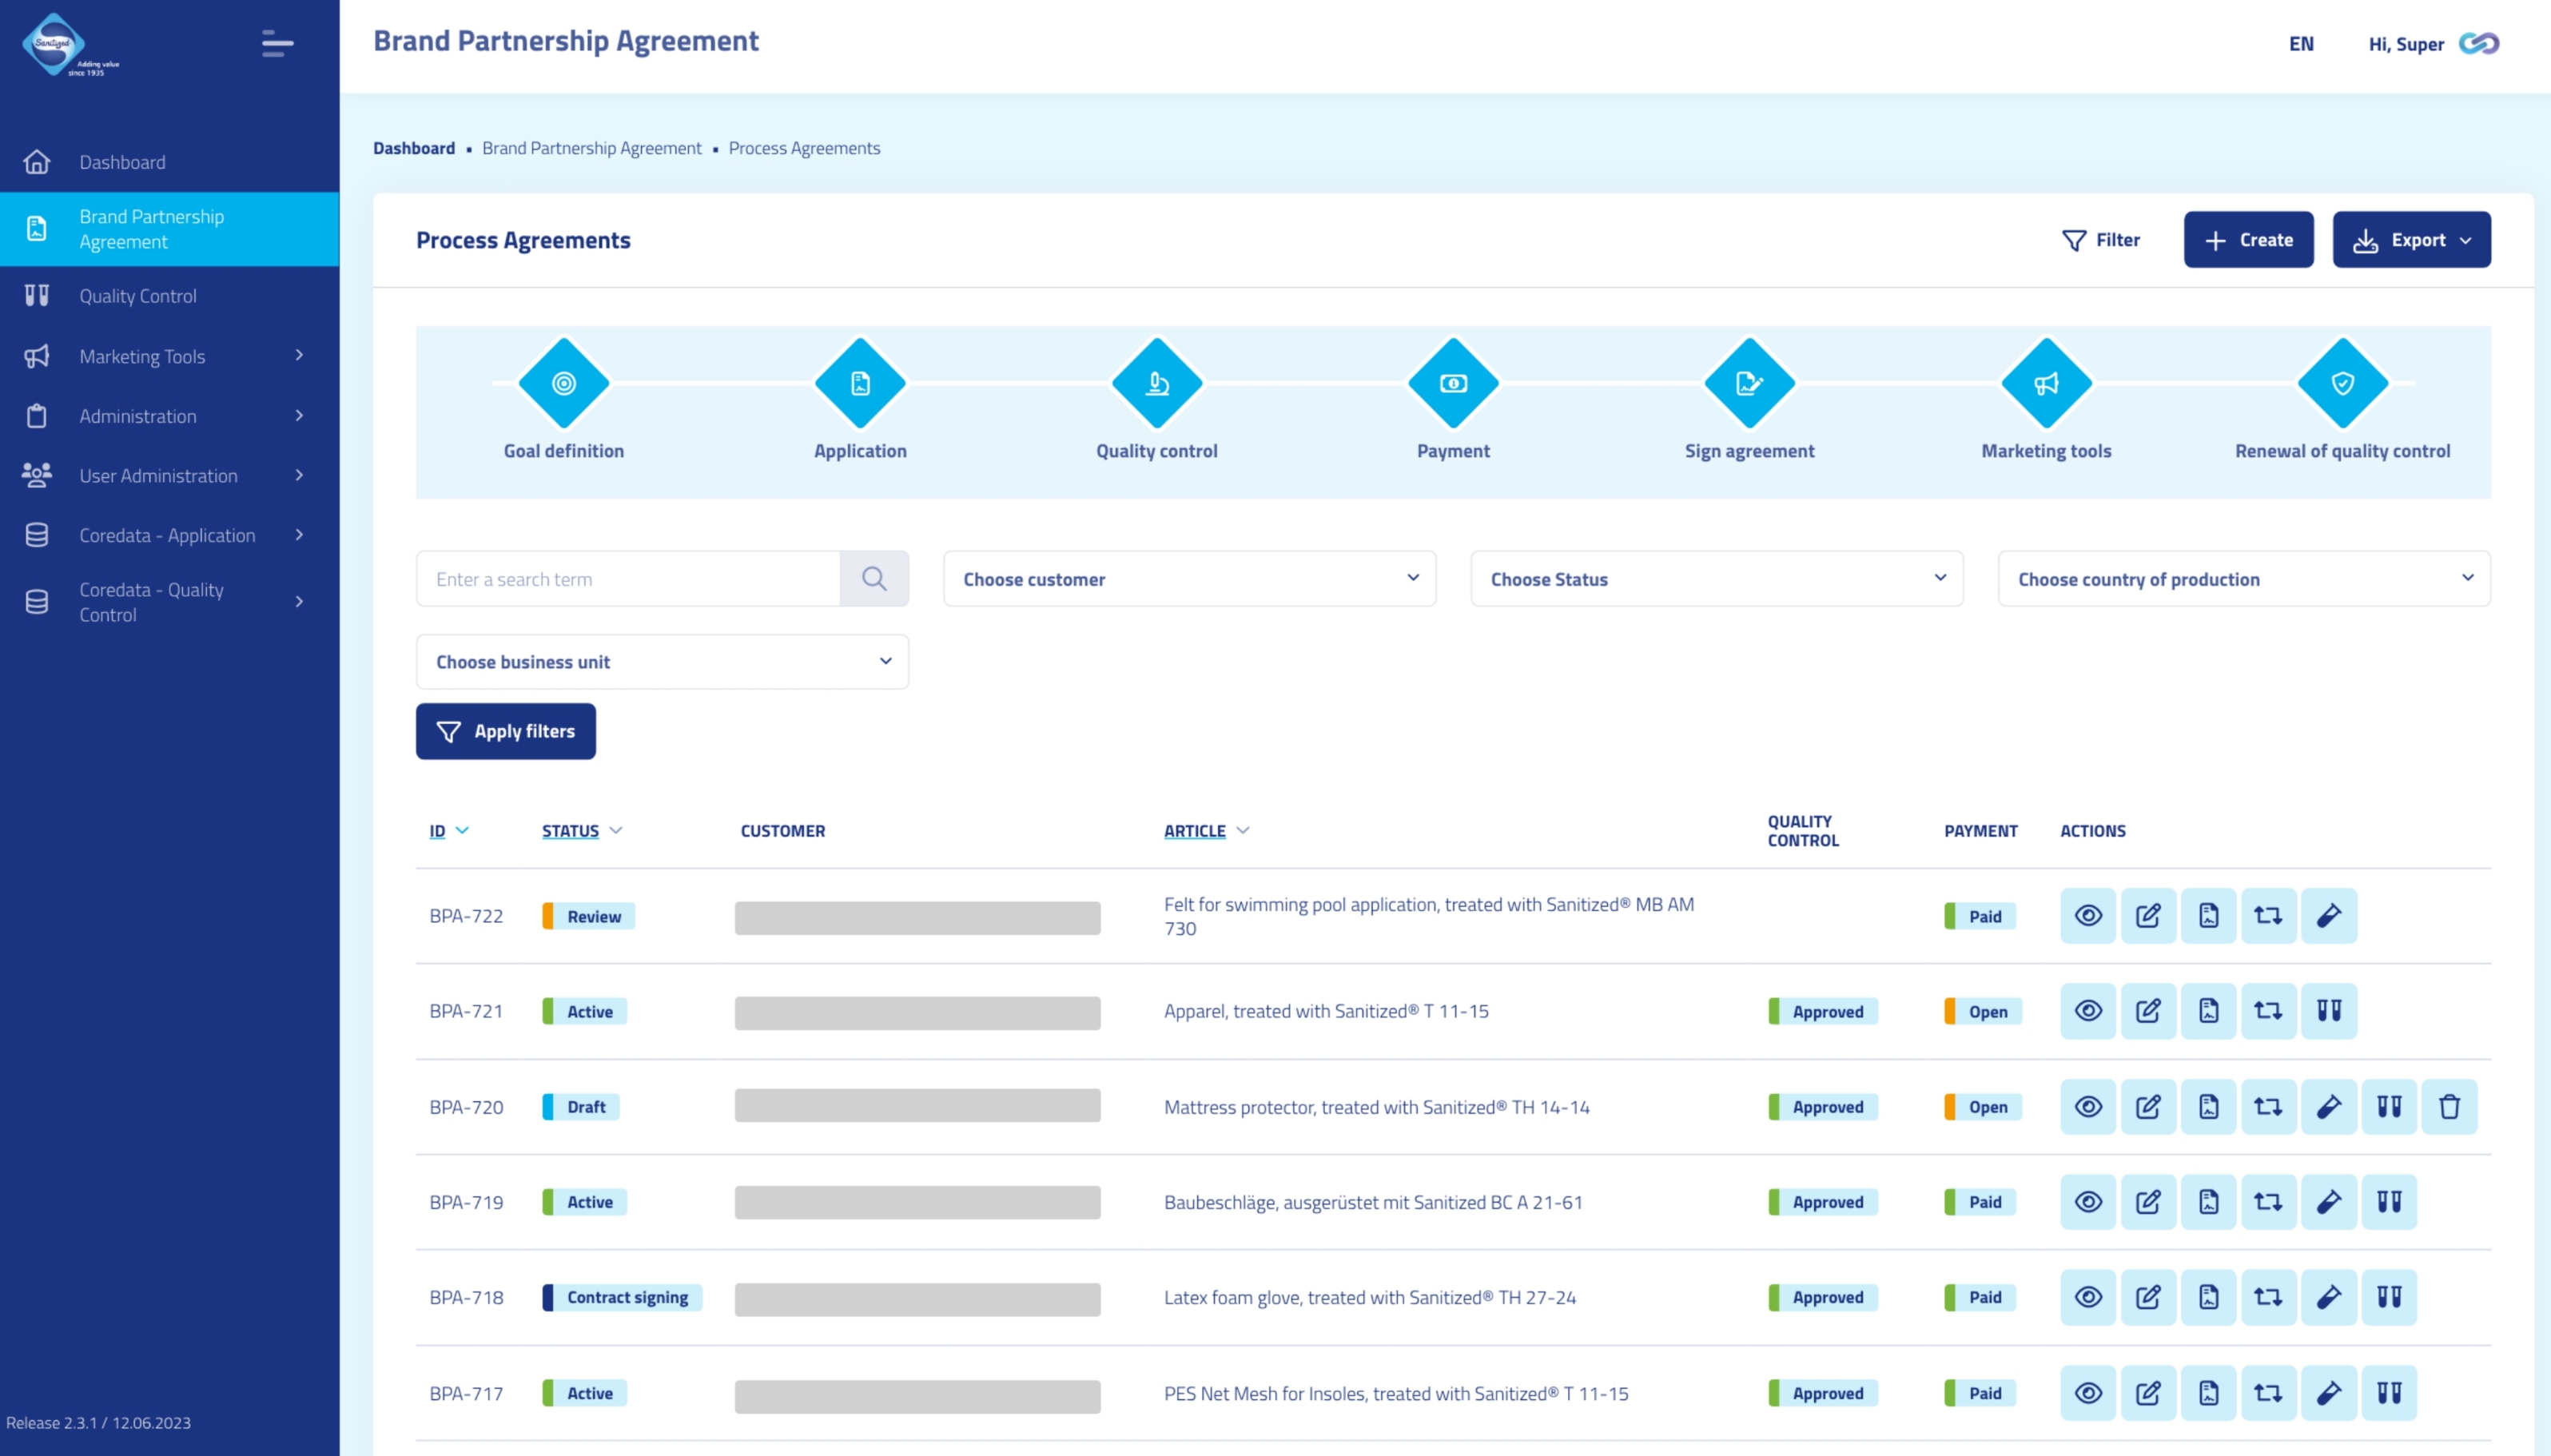Open the Sign agreement process step icon
Image resolution: width=2551 pixels, height=1456 pixels.
1748,383
